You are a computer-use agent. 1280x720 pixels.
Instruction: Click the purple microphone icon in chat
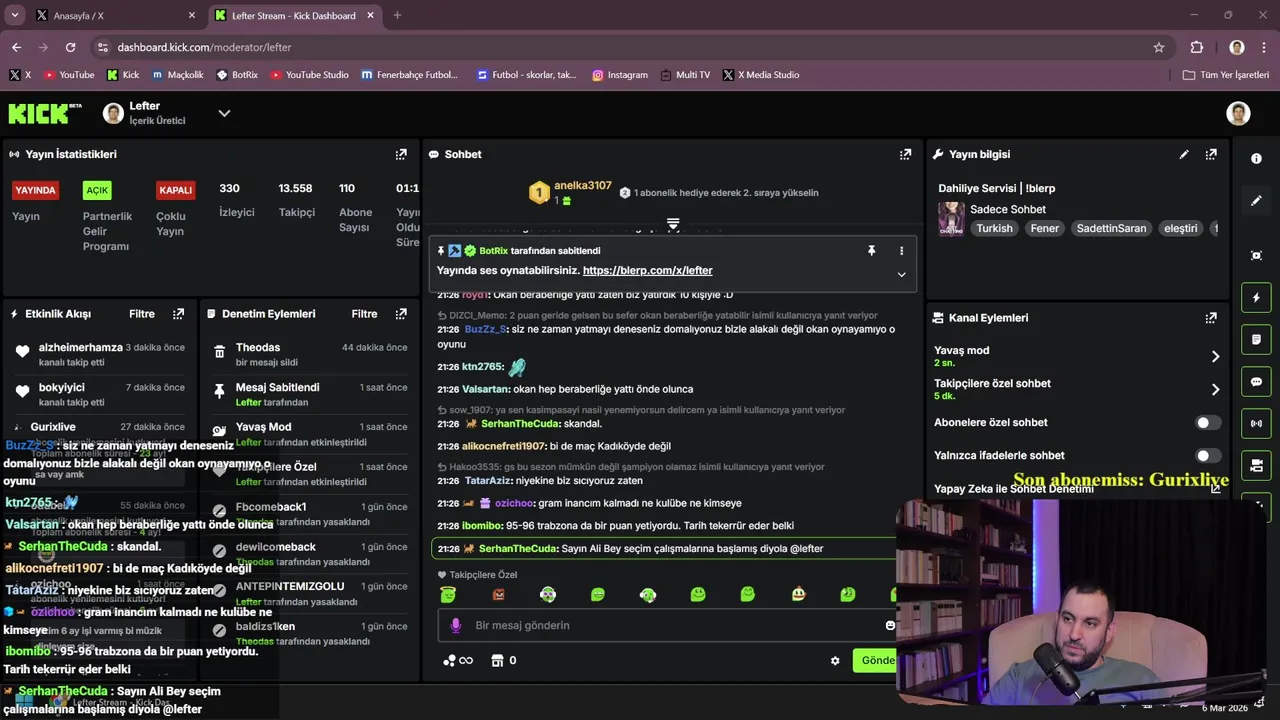[x=456, y=625]
